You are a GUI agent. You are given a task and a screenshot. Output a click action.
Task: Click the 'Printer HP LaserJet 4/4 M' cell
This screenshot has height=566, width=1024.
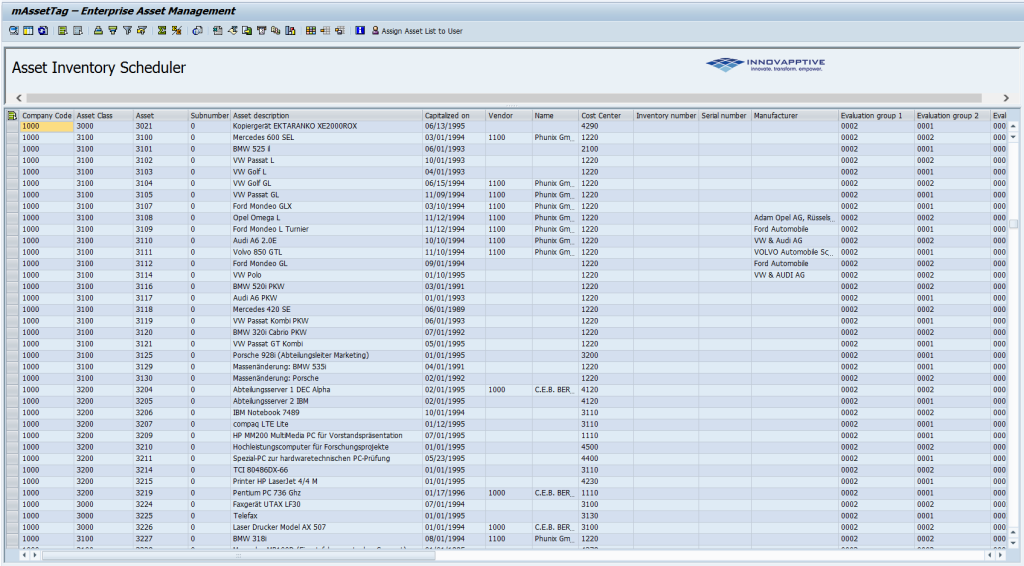coord(327,481)
